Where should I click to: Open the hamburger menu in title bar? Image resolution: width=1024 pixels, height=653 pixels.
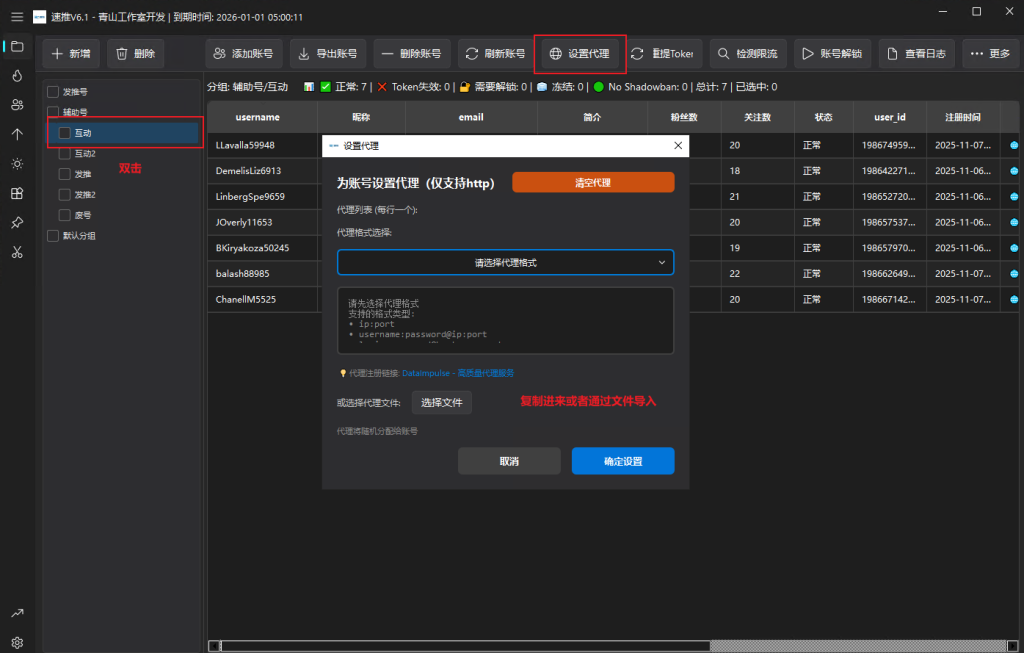pos(16,17)
